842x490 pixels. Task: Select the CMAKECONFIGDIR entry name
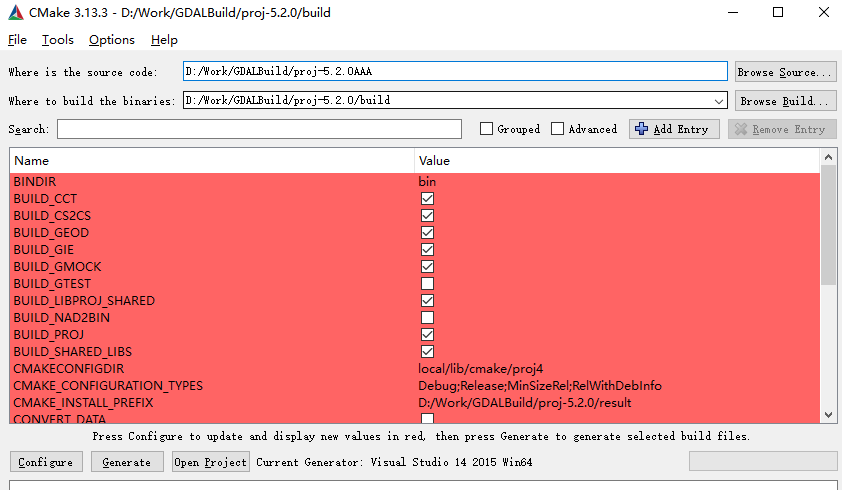[69, 369]
